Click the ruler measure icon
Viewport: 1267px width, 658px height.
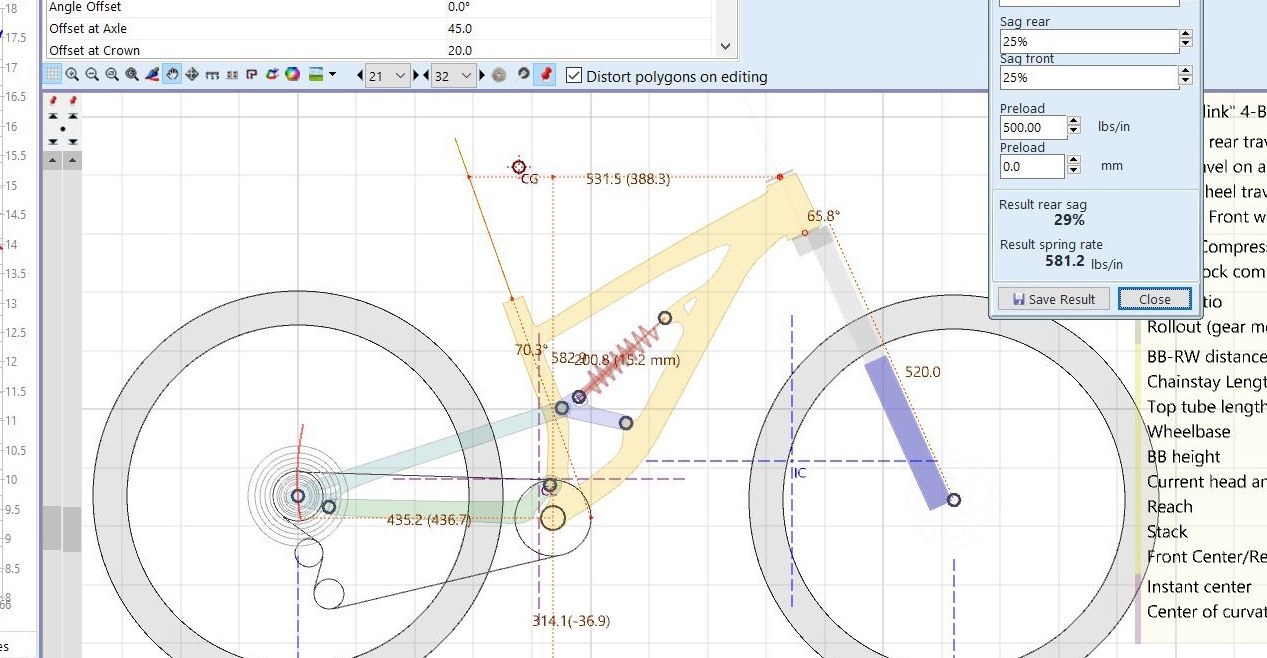(x=212, y=75)
